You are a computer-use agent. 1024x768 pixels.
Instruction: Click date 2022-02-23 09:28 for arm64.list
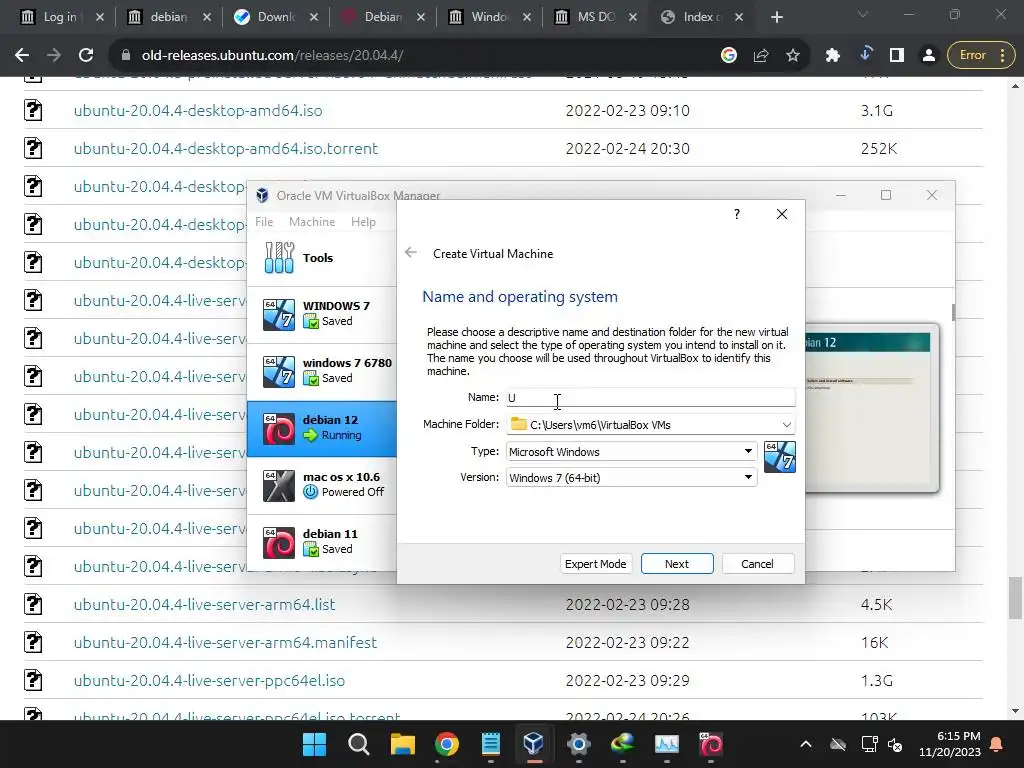[x=628, y=604]
